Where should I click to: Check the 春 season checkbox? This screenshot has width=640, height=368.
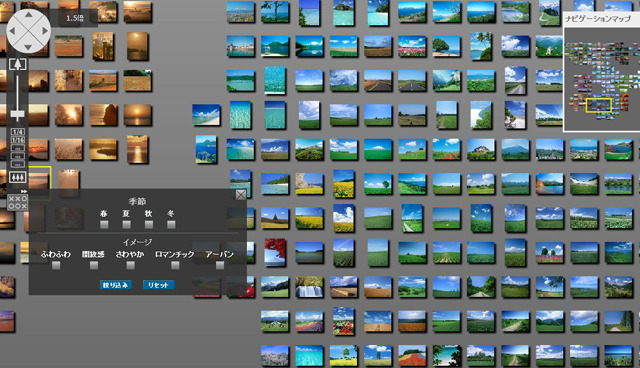click(x=104, y=224)
